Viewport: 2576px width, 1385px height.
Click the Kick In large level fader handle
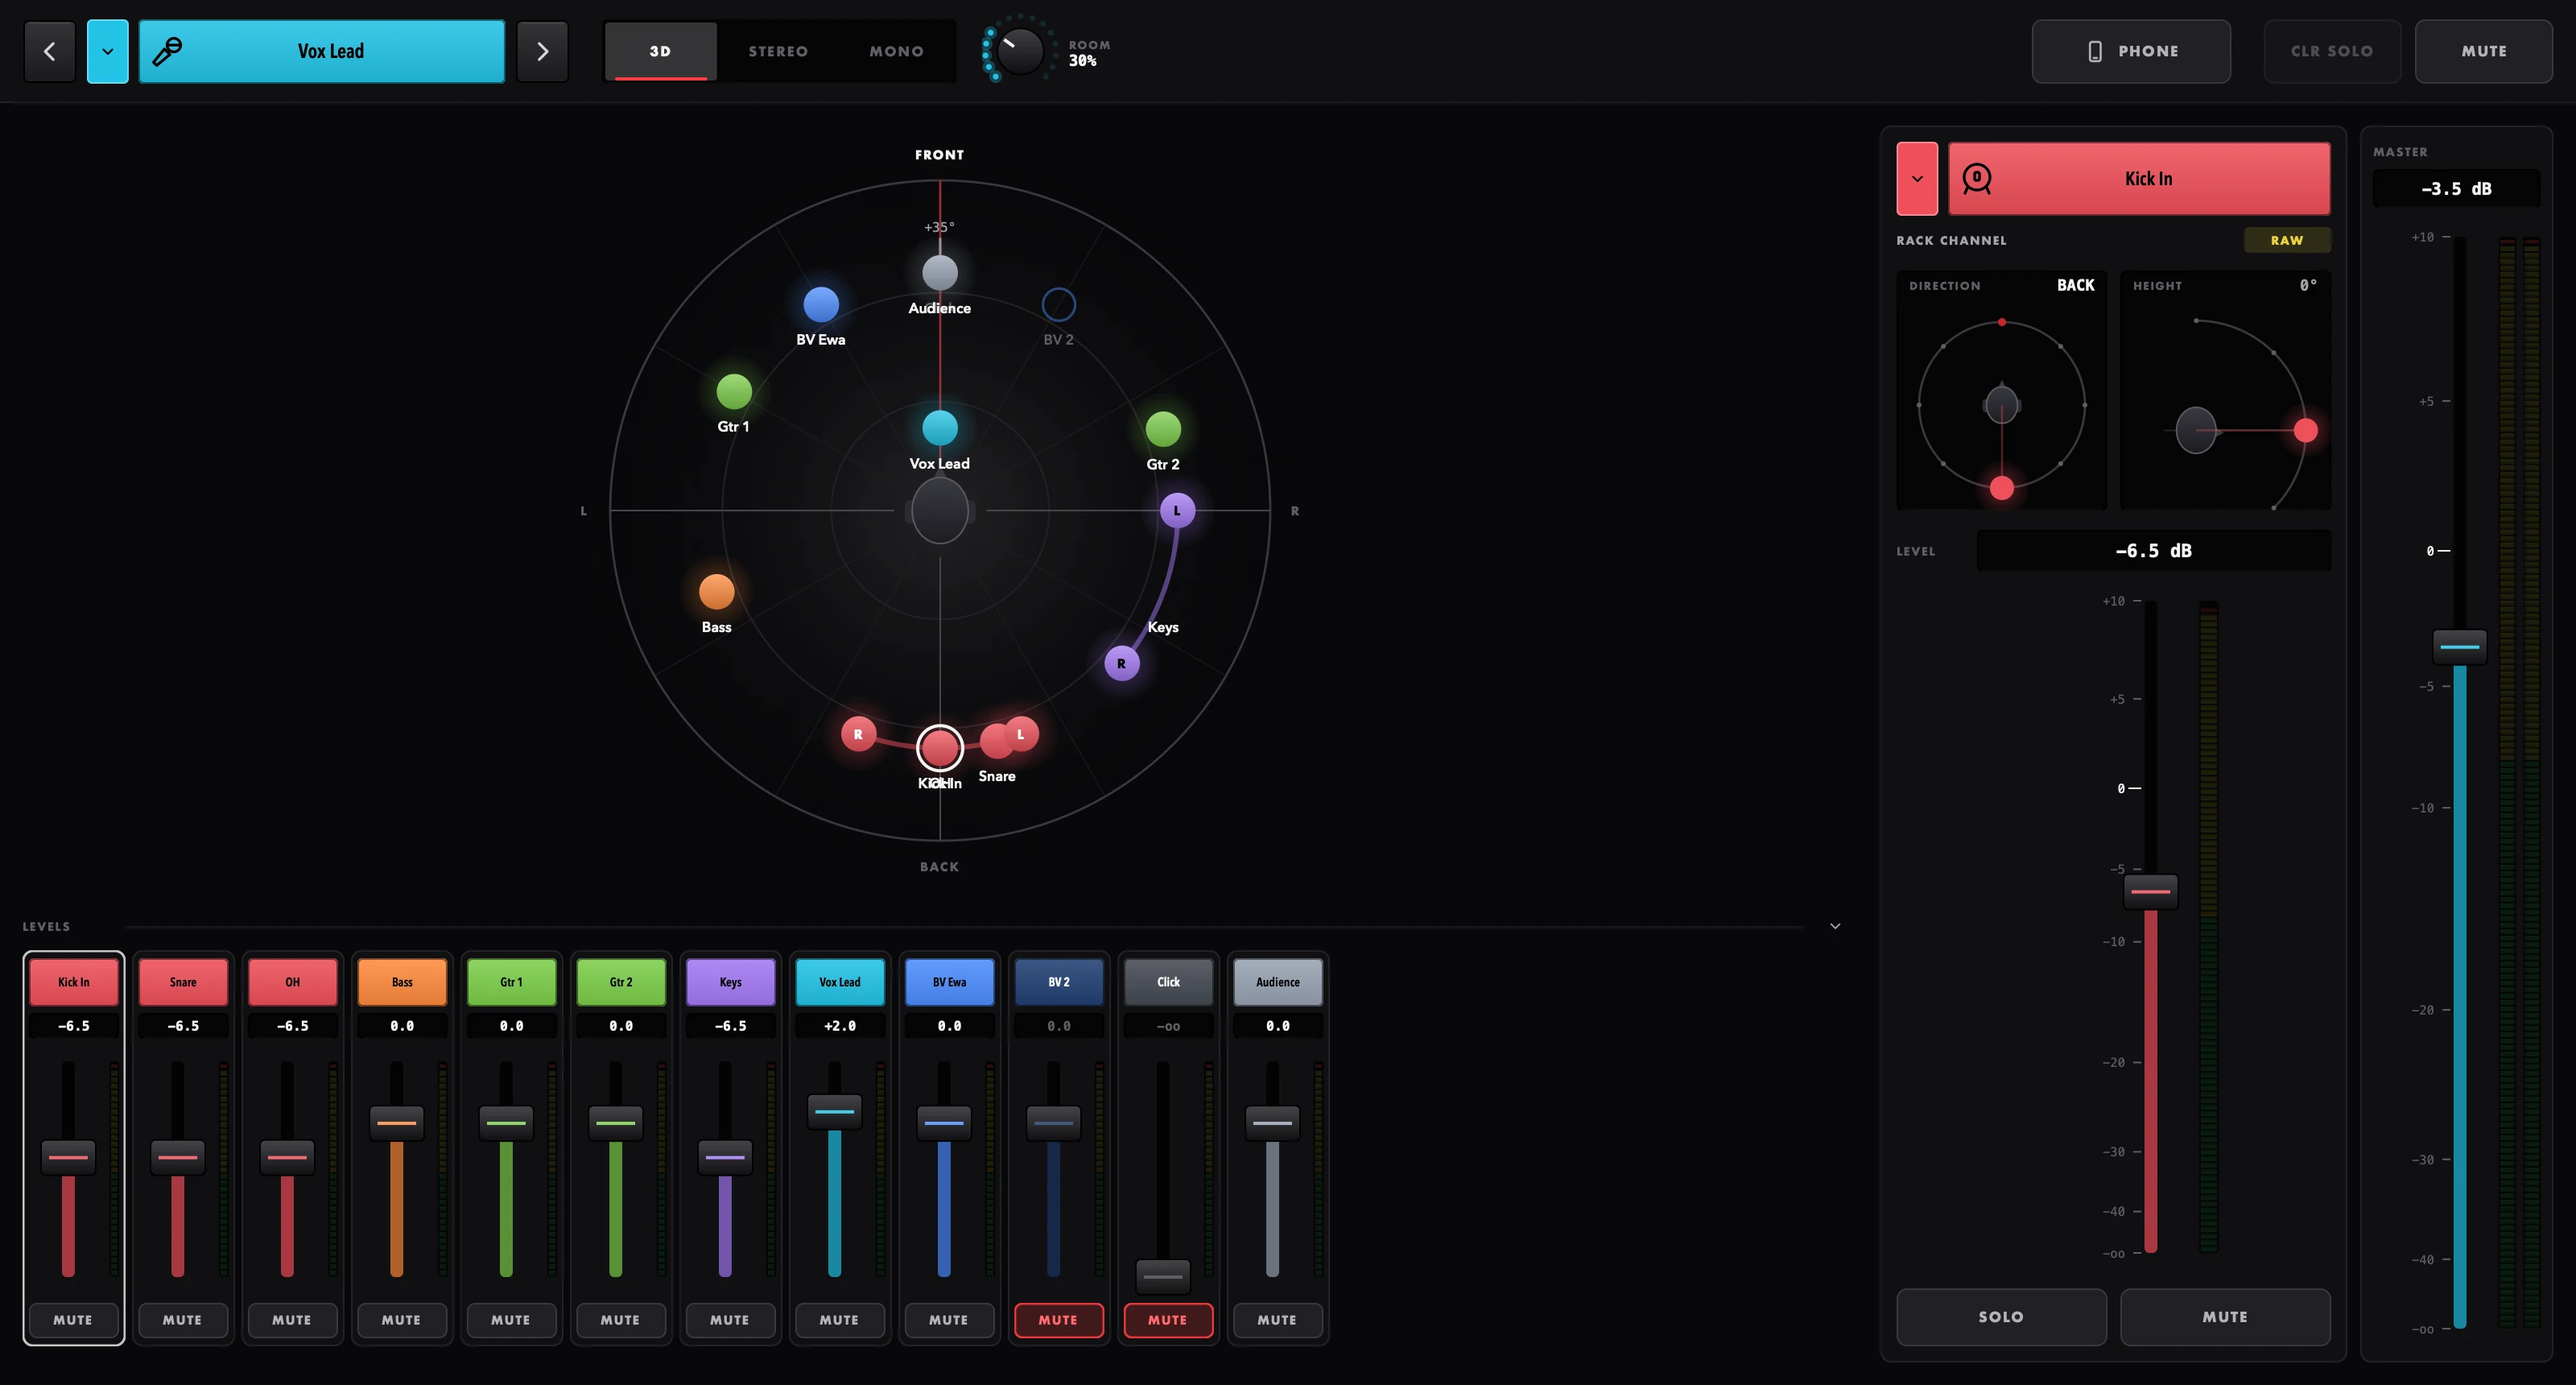[2150, 891]
